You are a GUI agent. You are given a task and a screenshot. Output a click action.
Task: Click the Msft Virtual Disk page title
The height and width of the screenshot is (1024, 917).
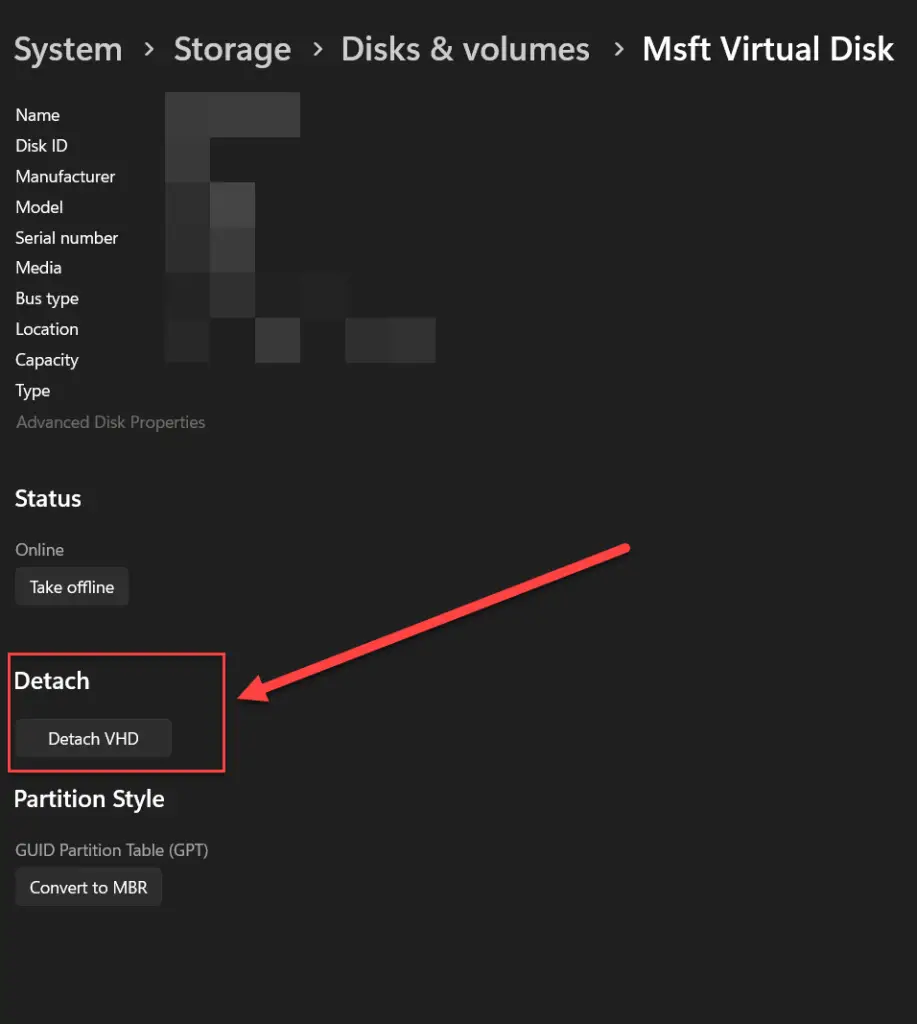[x=767, y=50]
